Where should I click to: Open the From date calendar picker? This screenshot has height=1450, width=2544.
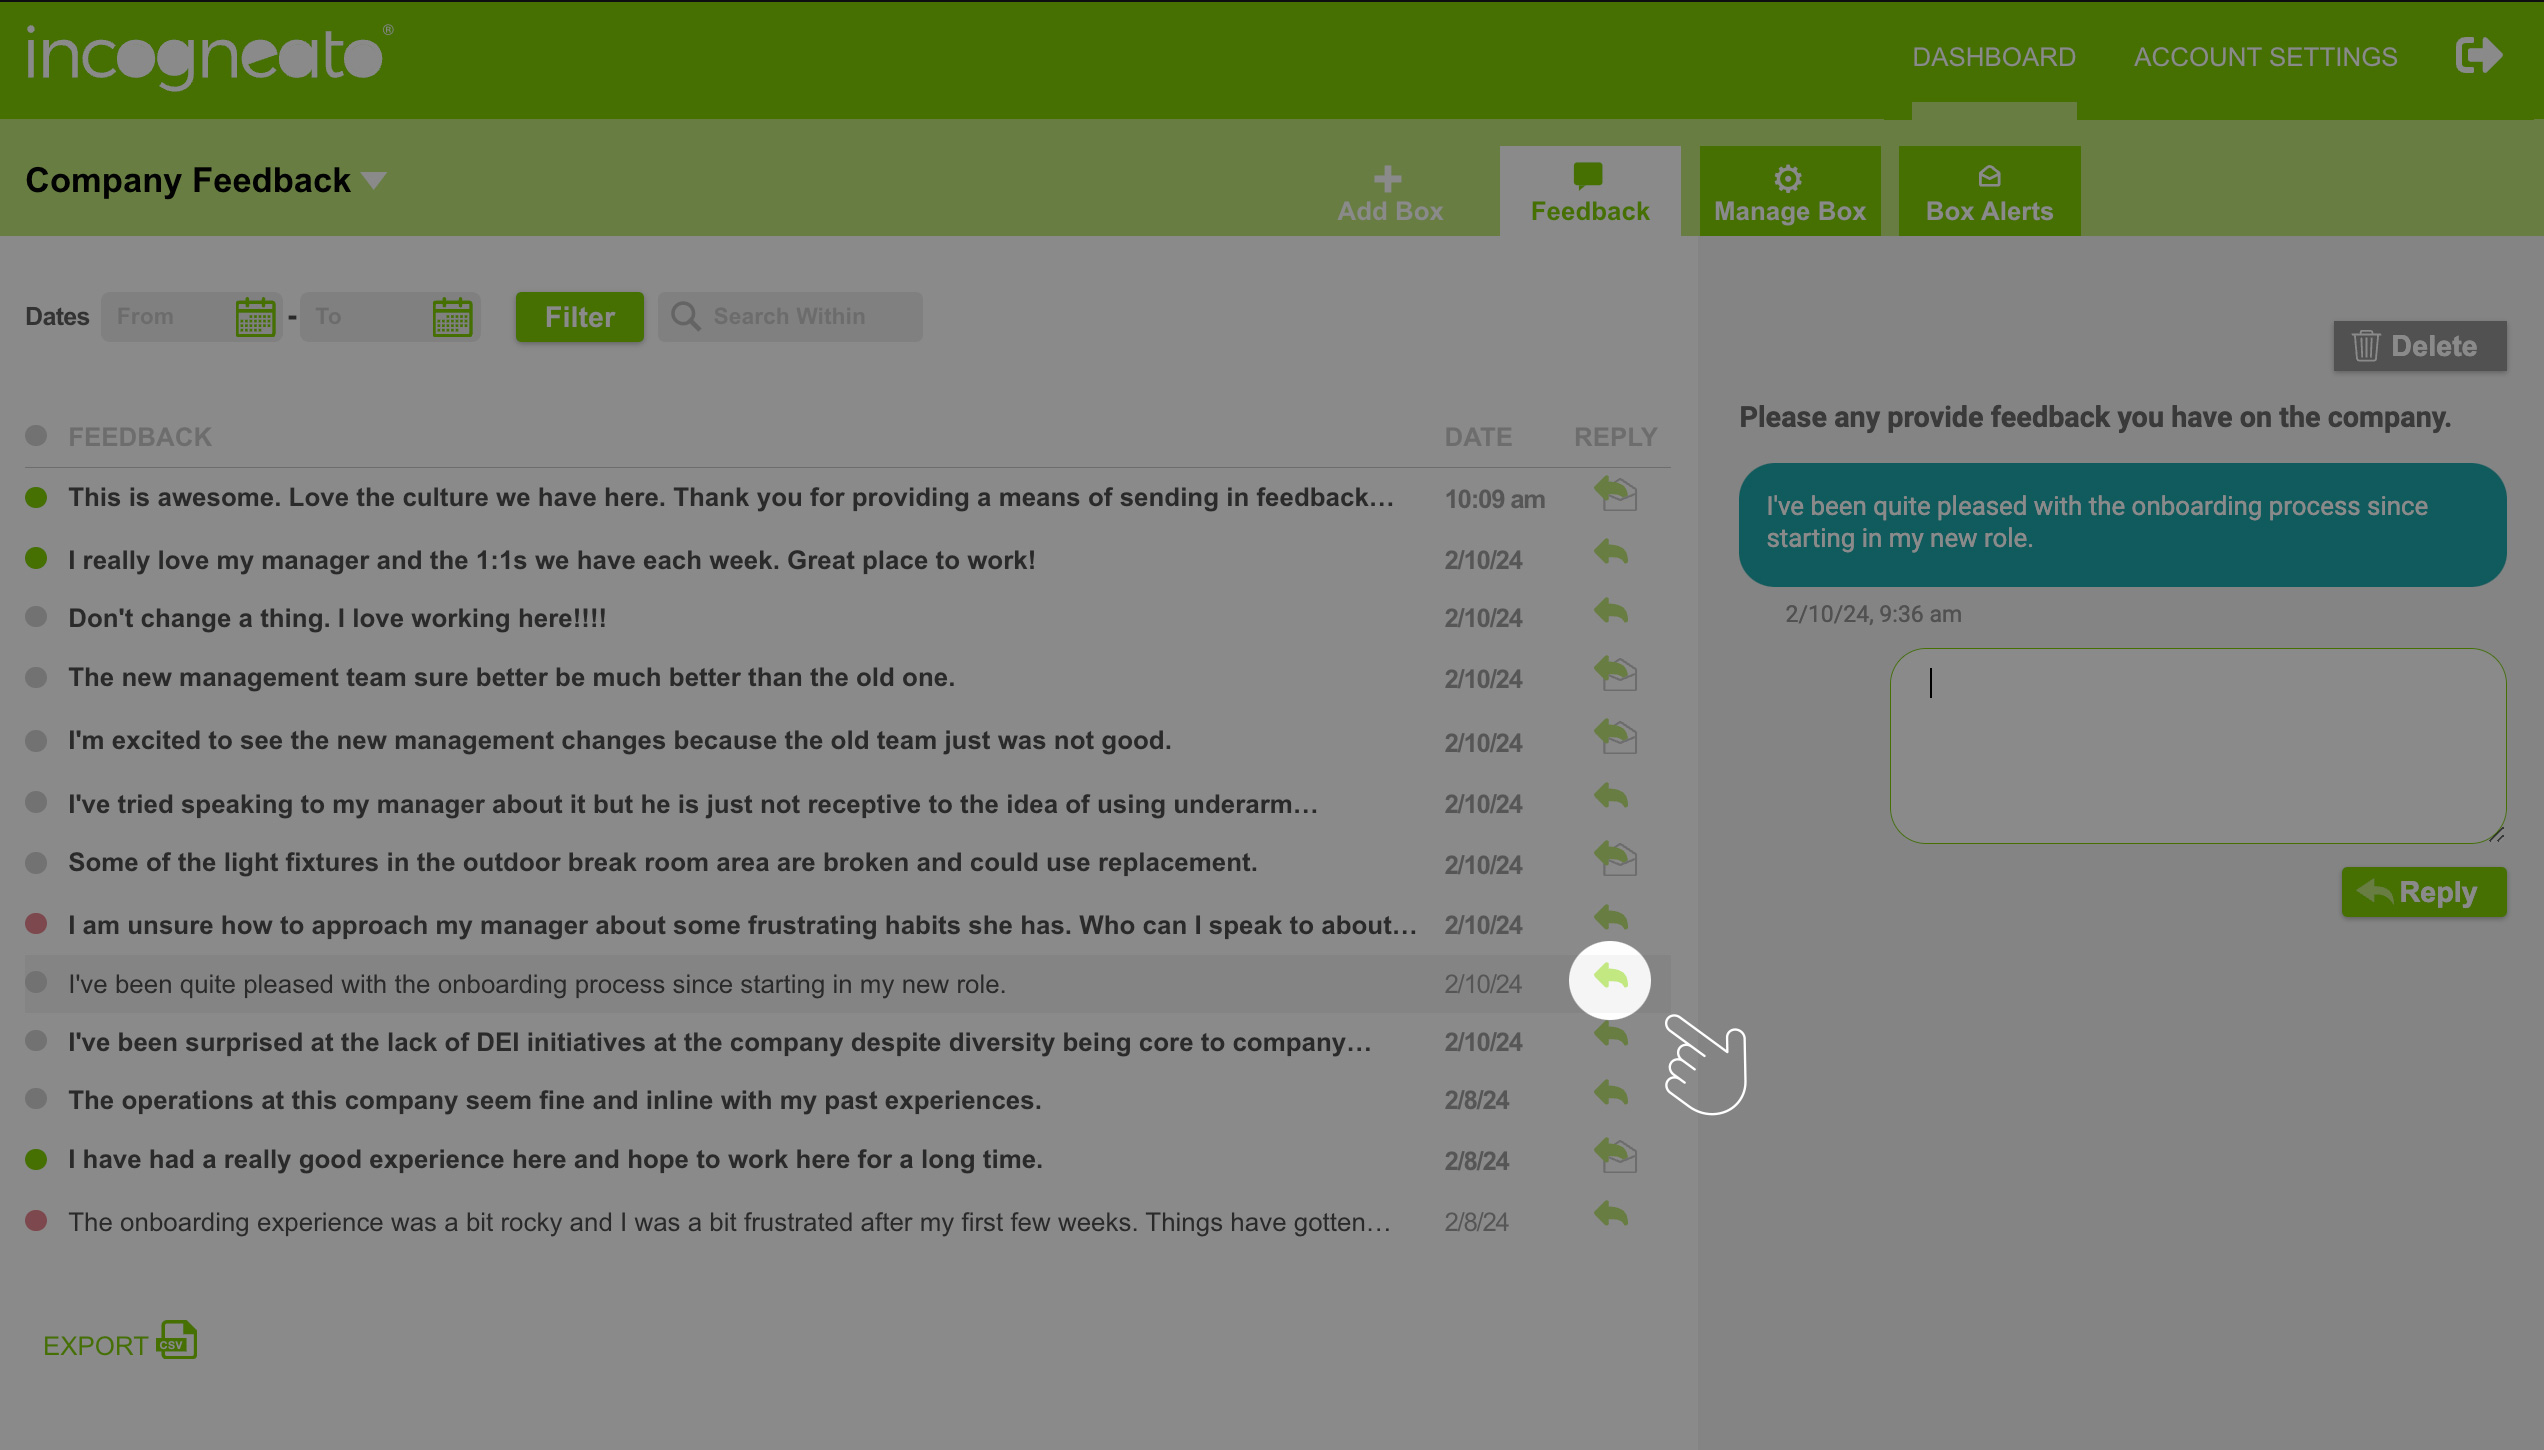tap(255, 318)
